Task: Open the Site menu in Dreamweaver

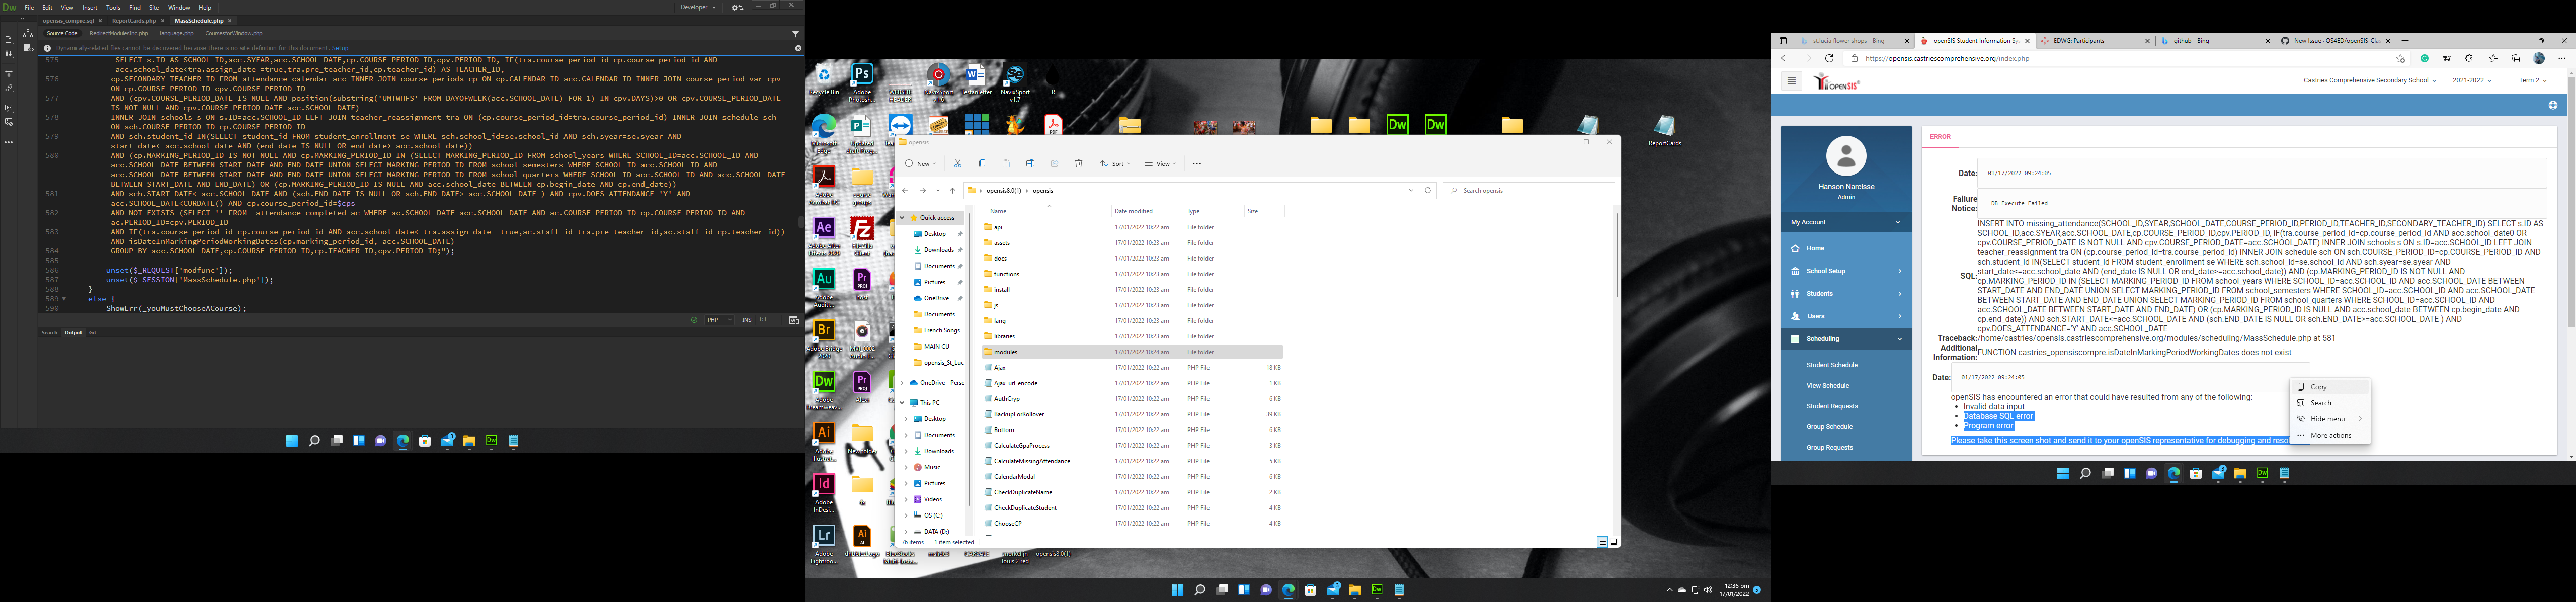Action: [x=154, y=7]
